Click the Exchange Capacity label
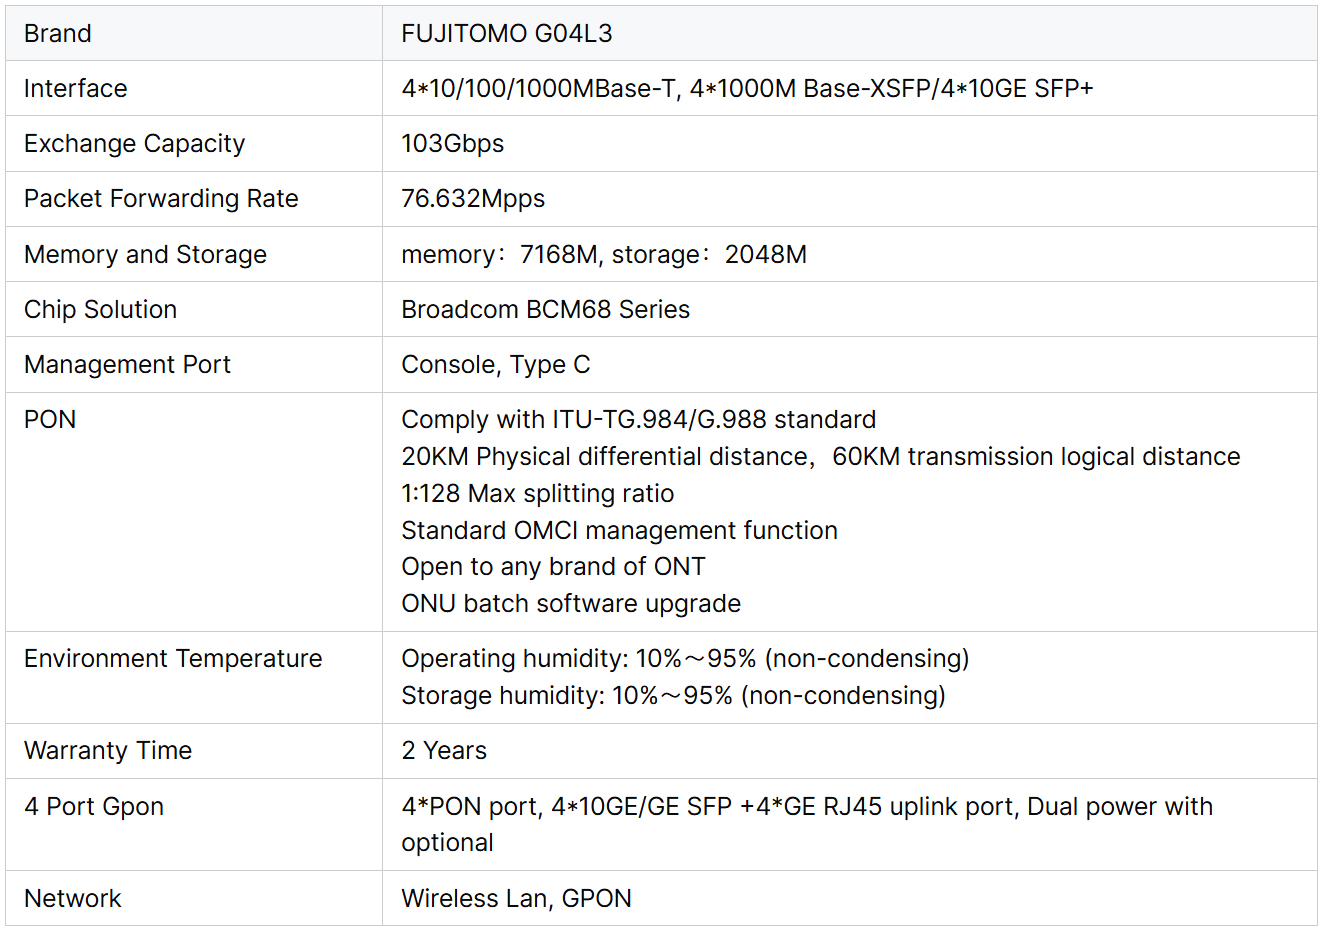Image resolution: width=1324 pixels, height=931 pixels. (134, 144)
